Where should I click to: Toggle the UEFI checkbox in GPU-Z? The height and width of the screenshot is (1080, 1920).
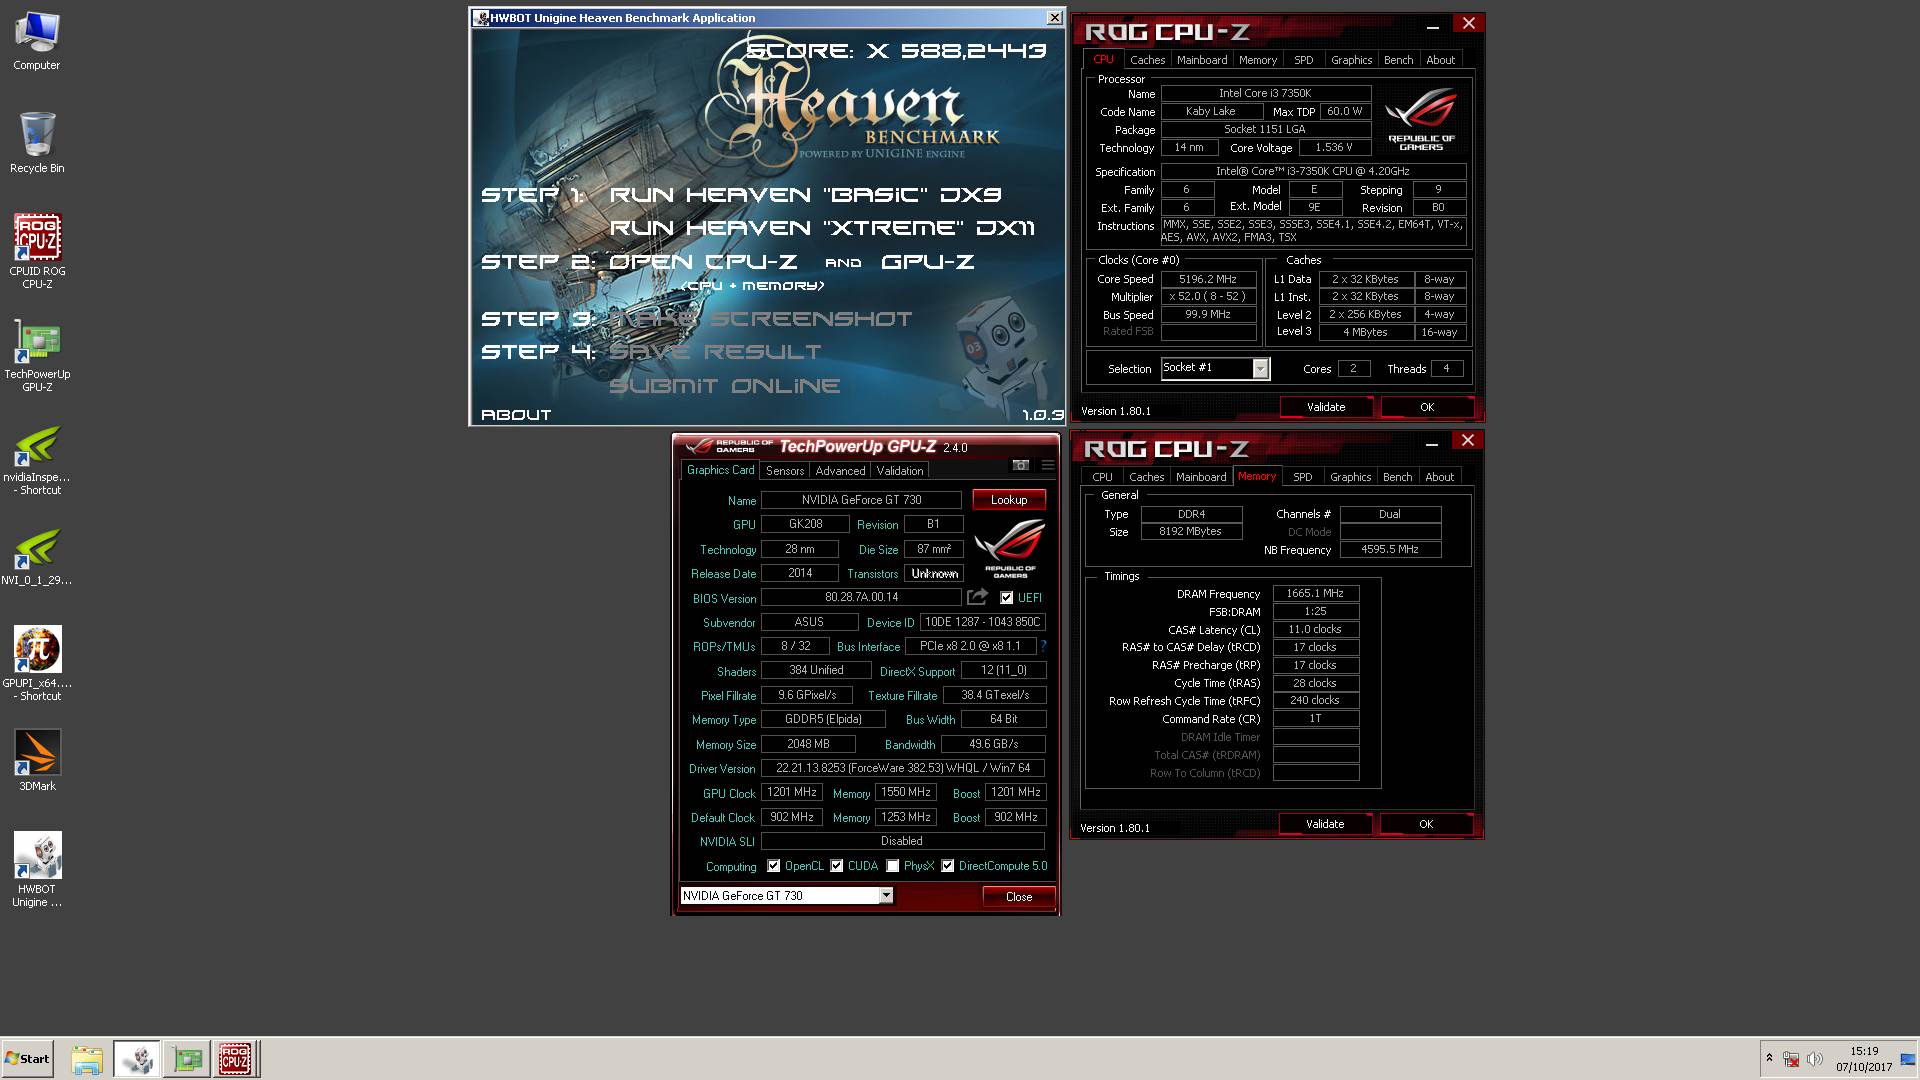(1006, 598)
